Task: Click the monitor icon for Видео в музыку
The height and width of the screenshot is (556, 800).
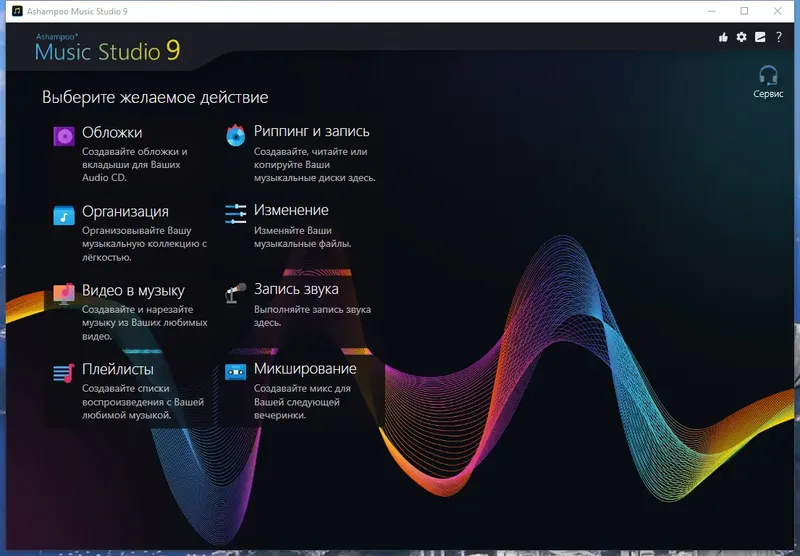Action: [64, 294]
